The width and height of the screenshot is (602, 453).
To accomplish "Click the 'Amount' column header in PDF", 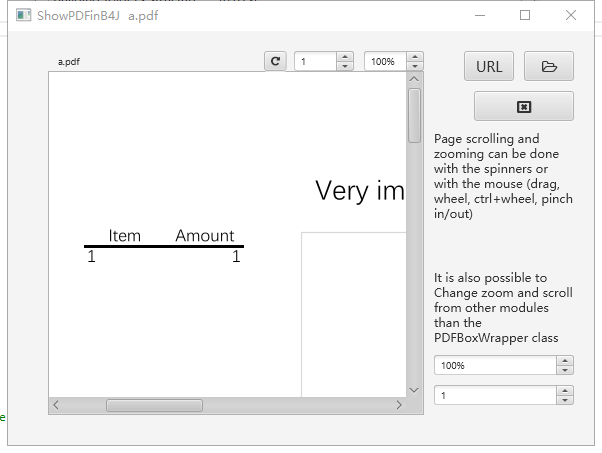I will [x=205, y=235].
